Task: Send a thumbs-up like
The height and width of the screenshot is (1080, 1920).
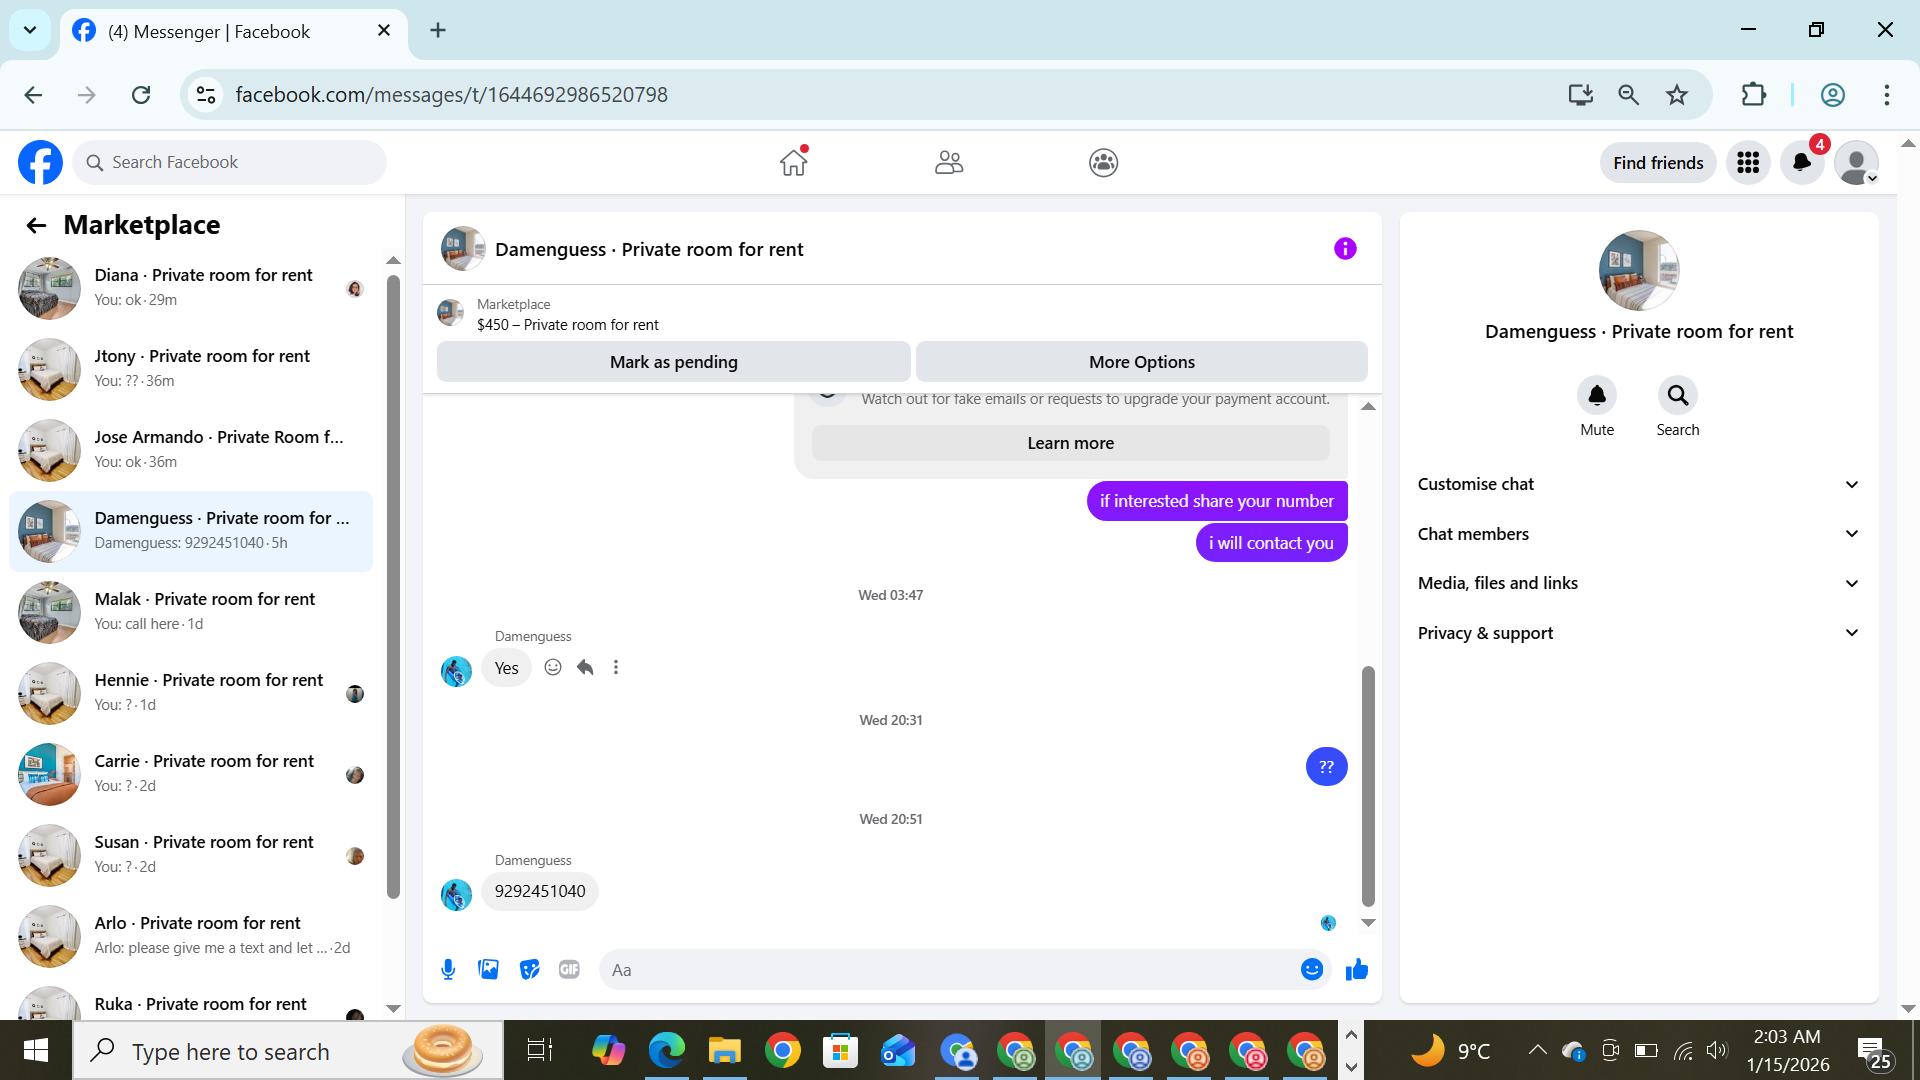Action: [1356, 969]
